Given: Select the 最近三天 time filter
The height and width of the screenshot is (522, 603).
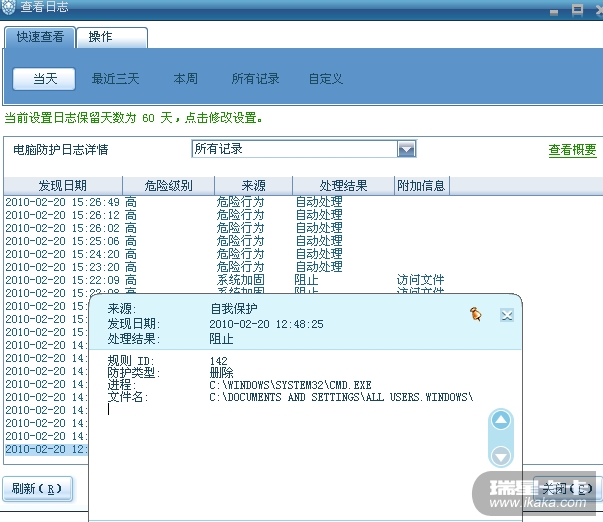Looking at the screenshot, I should [x=115, y=79].
